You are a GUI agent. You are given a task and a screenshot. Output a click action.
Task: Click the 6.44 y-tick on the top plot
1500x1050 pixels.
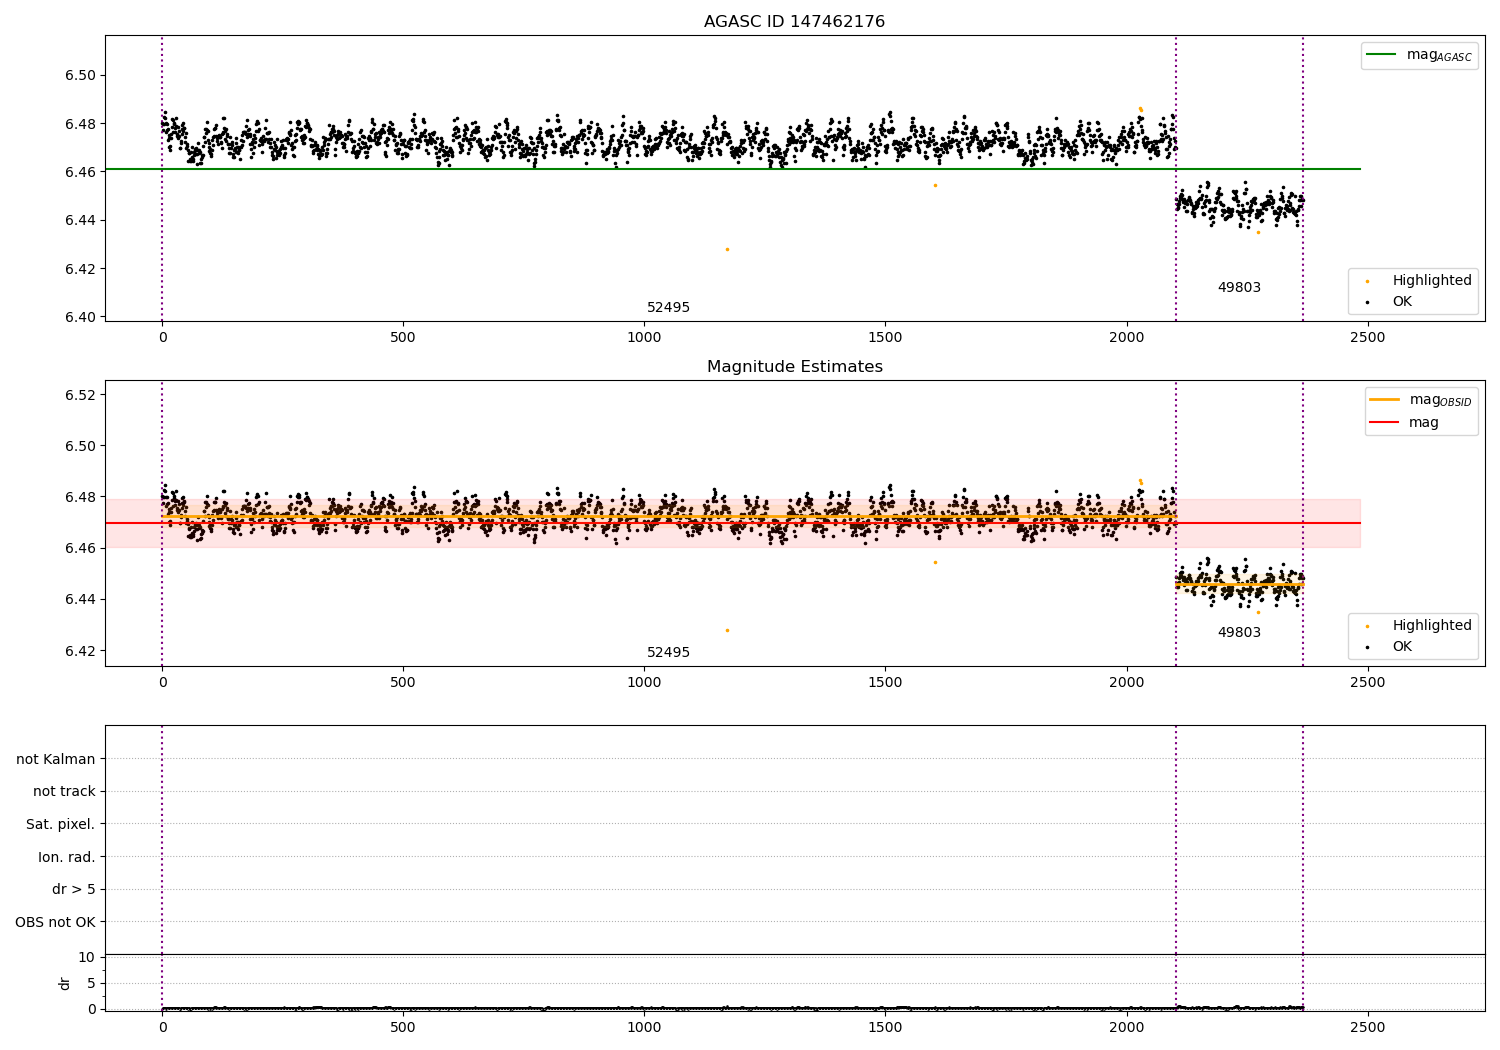click(79, 221)
